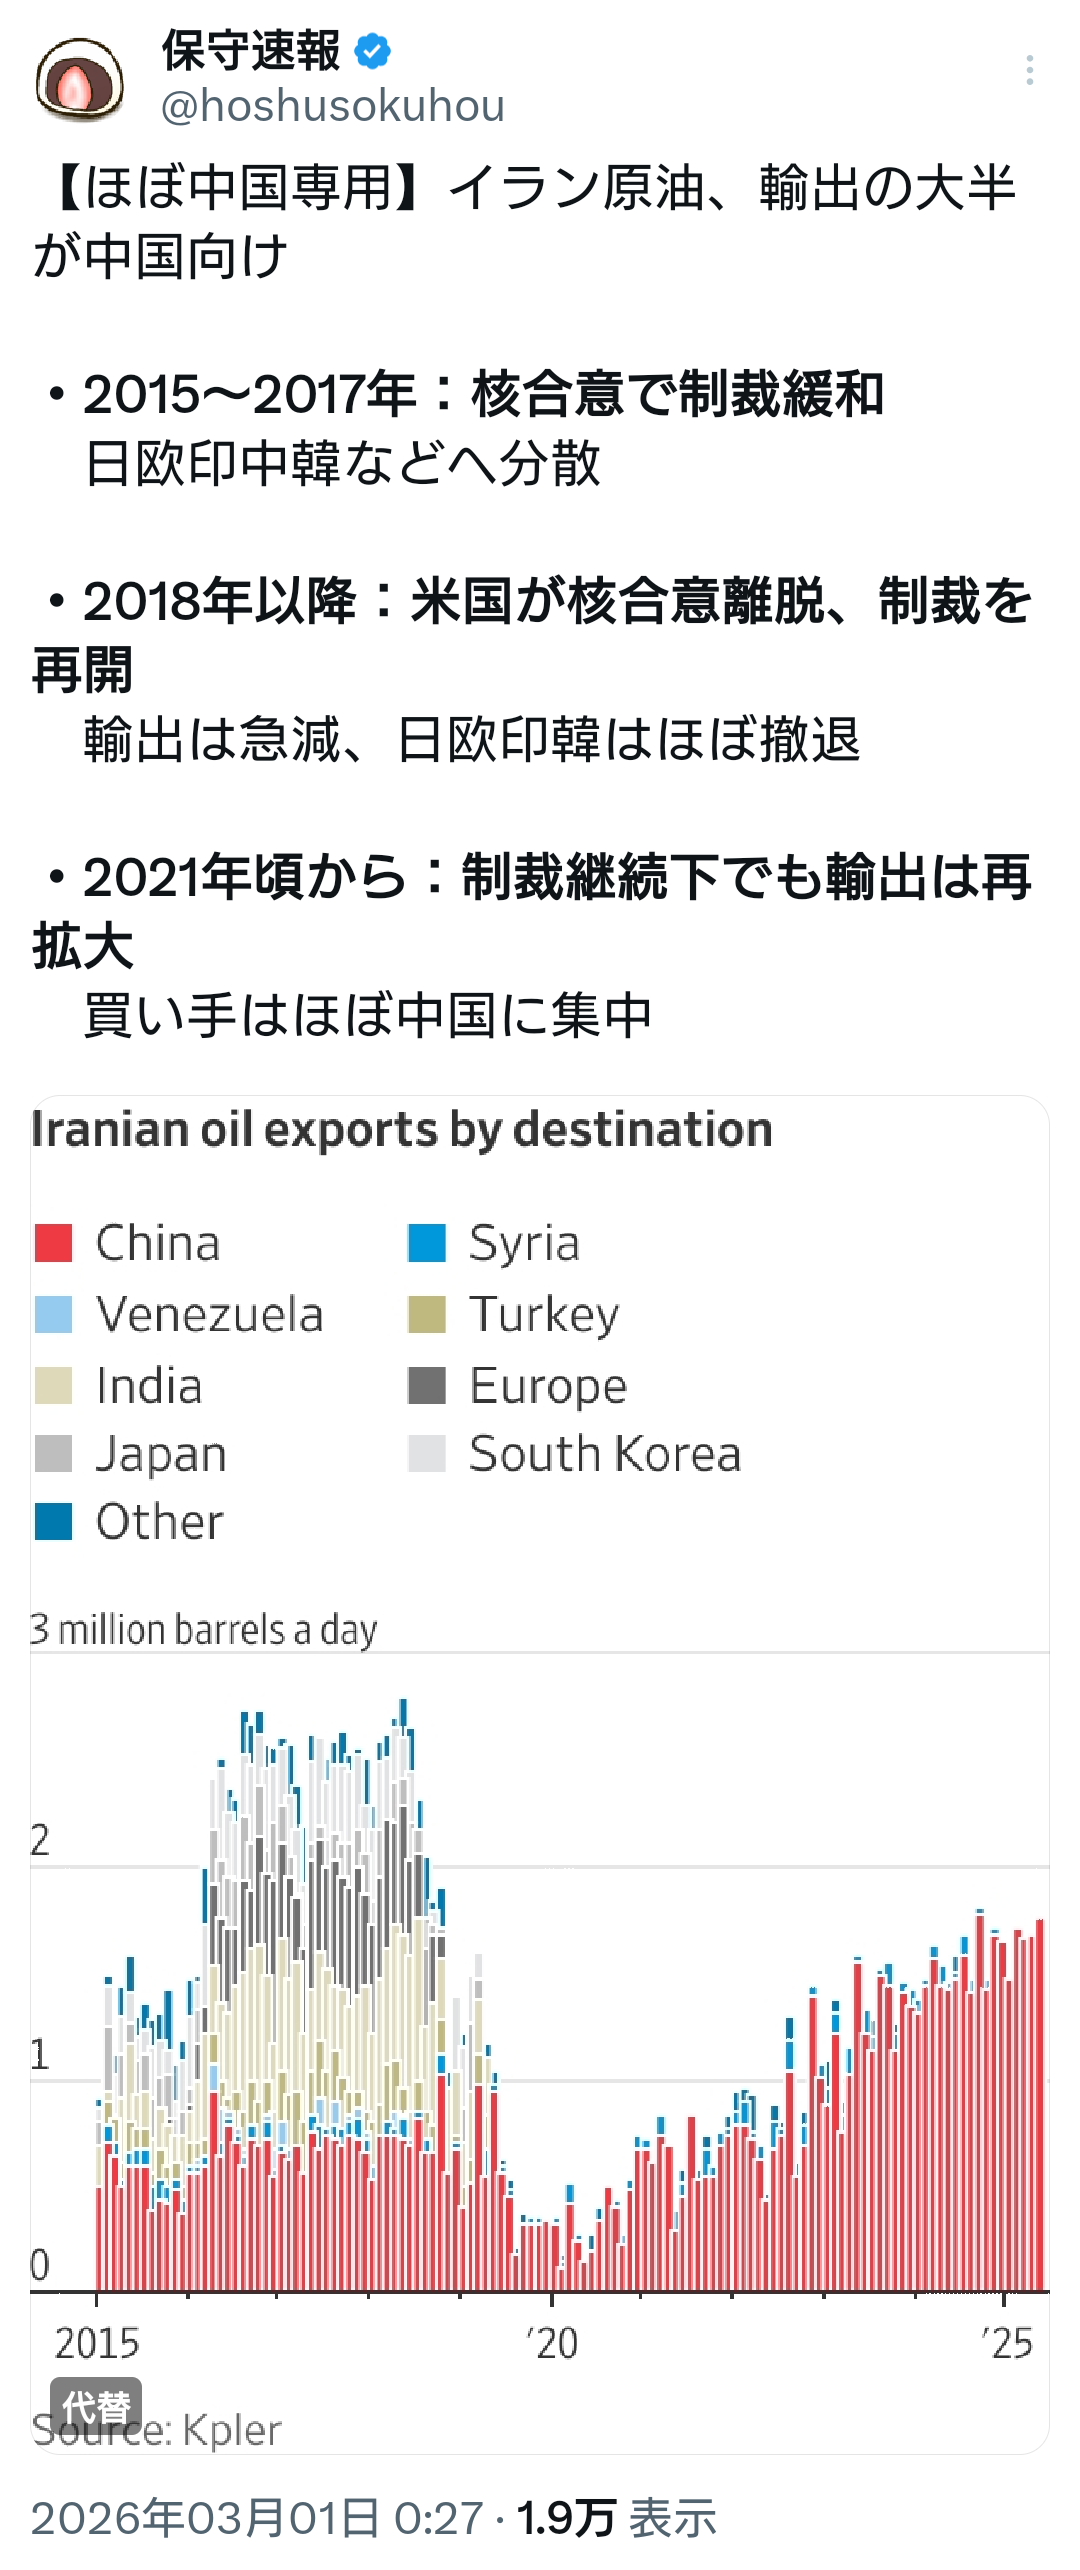This screenshot has width=1080, height=2570.
Task: Open the Iranian oil exports chart image
Action: tap(540, 1900)
